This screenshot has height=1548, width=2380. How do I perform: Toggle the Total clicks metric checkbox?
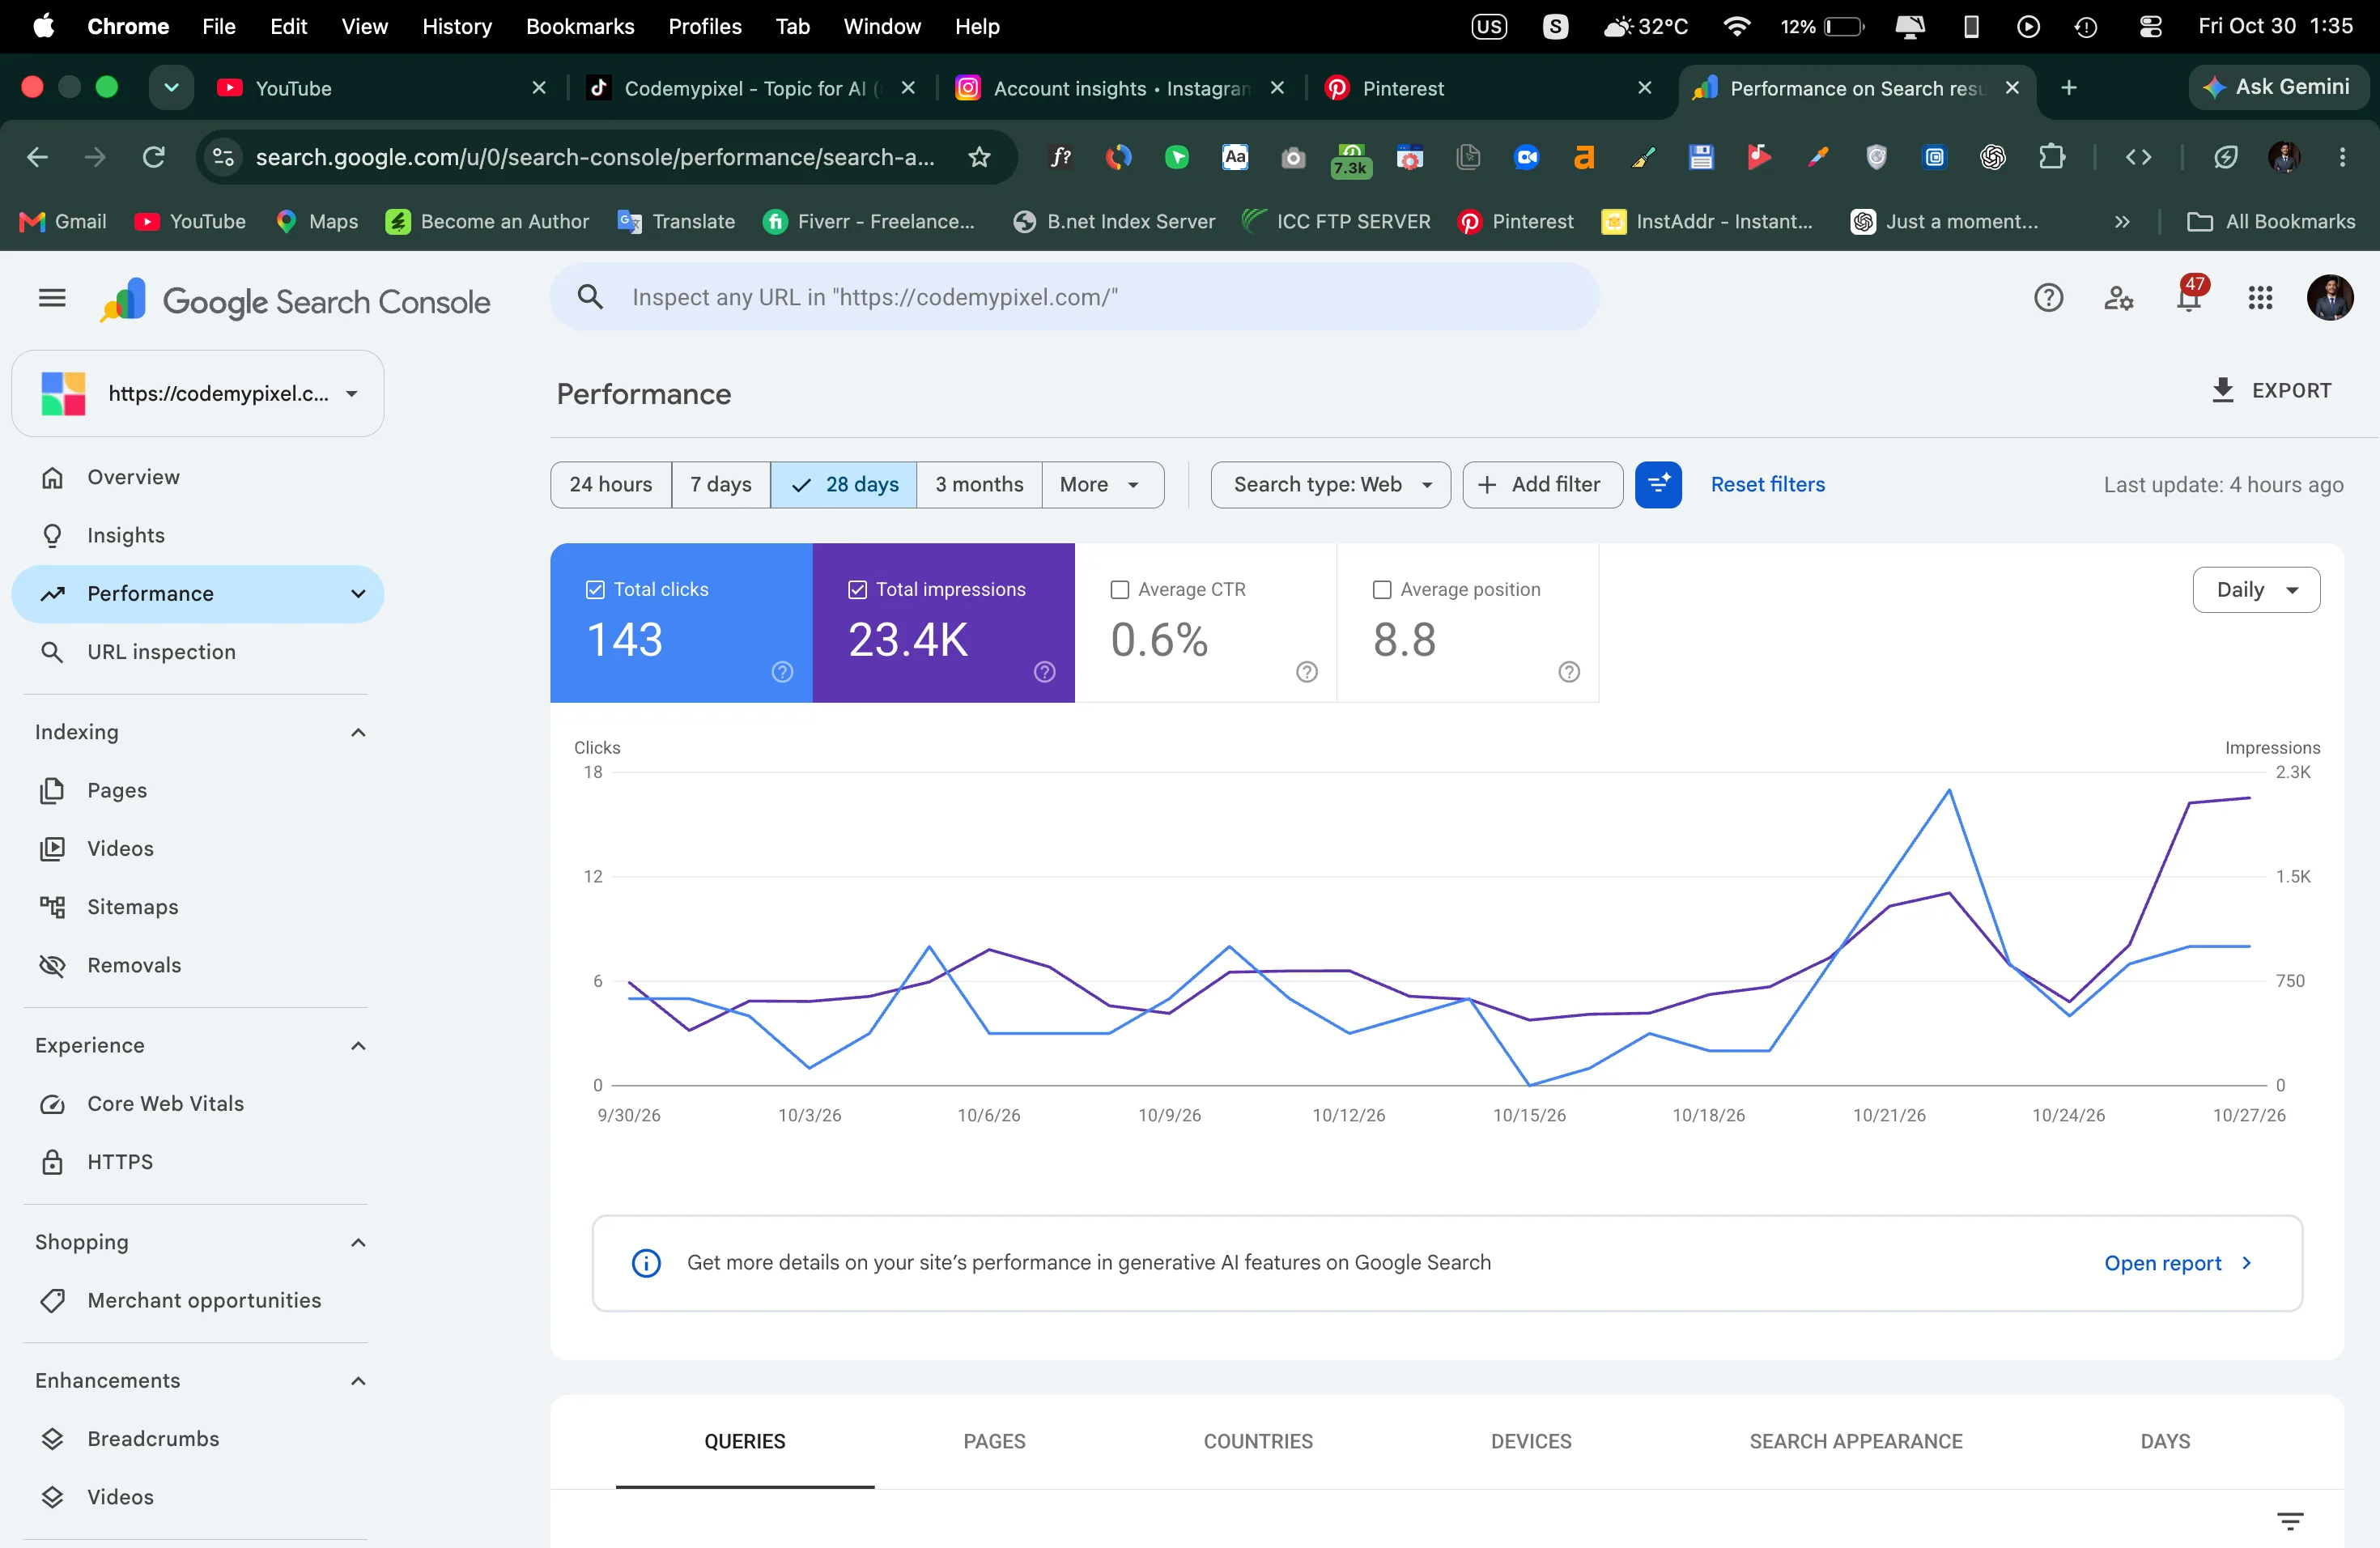(595, 590)
